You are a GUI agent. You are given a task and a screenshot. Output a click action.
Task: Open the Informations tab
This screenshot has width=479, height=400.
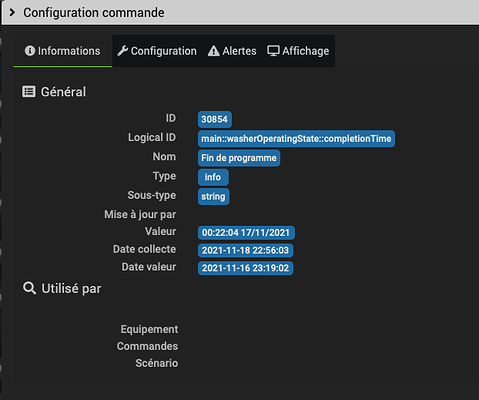pyautogui.click(x=63, y=51)
